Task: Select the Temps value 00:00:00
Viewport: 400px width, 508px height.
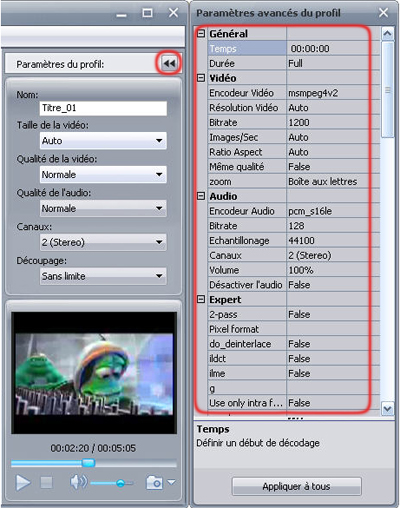Action: [x=333, y=49]
